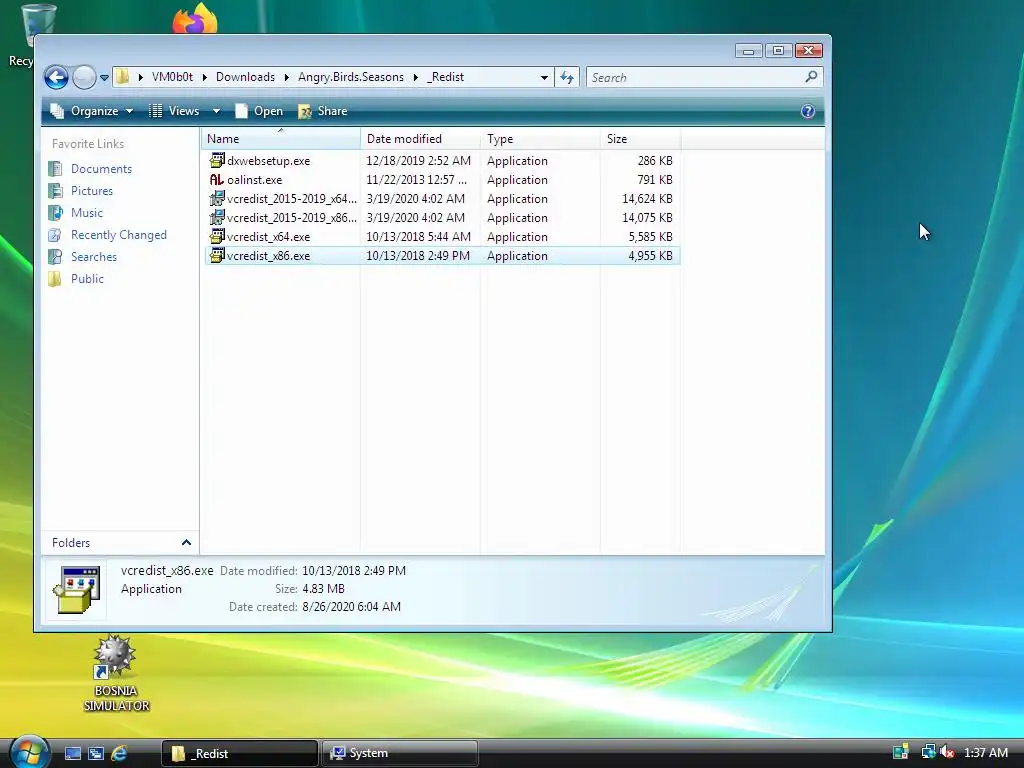Open the Windows Start orb
The image size is (1024, 768).
29,751
